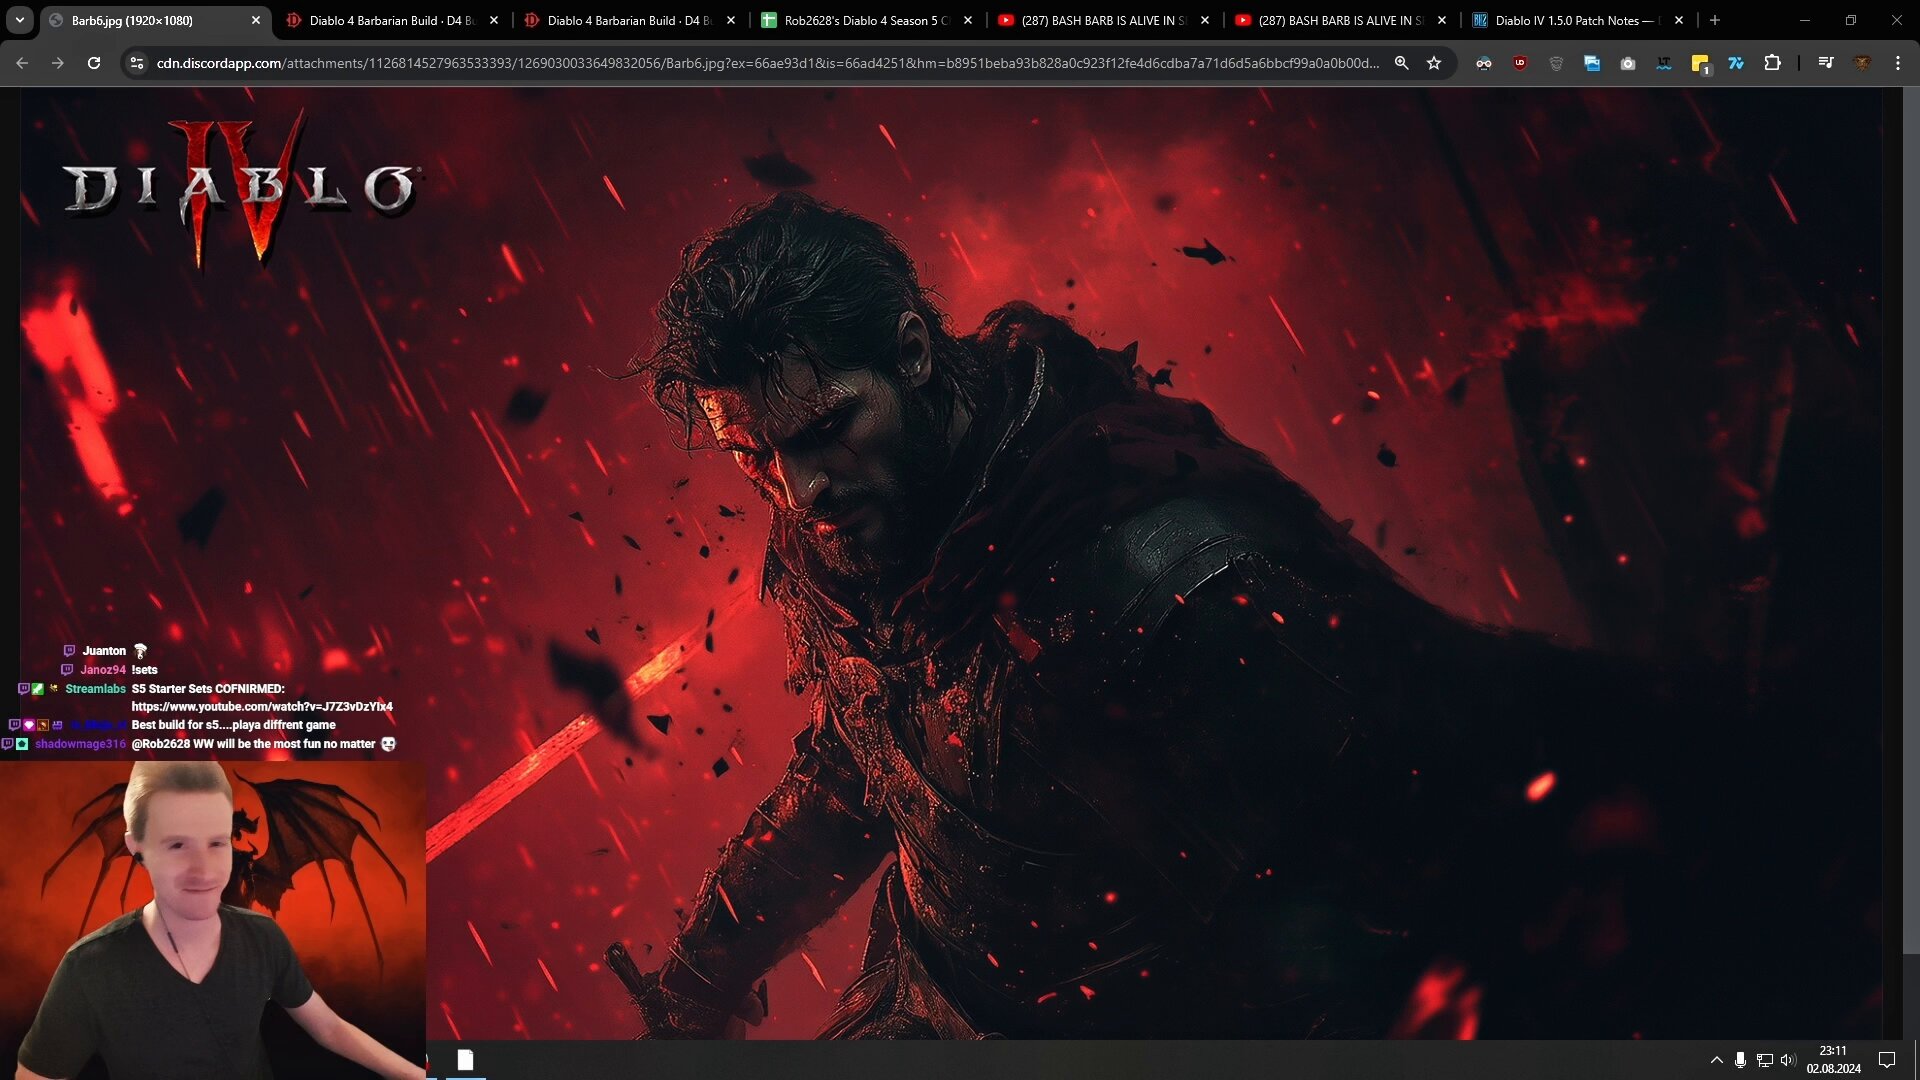Open the tab search dropdown arrow

pos(20,20)
